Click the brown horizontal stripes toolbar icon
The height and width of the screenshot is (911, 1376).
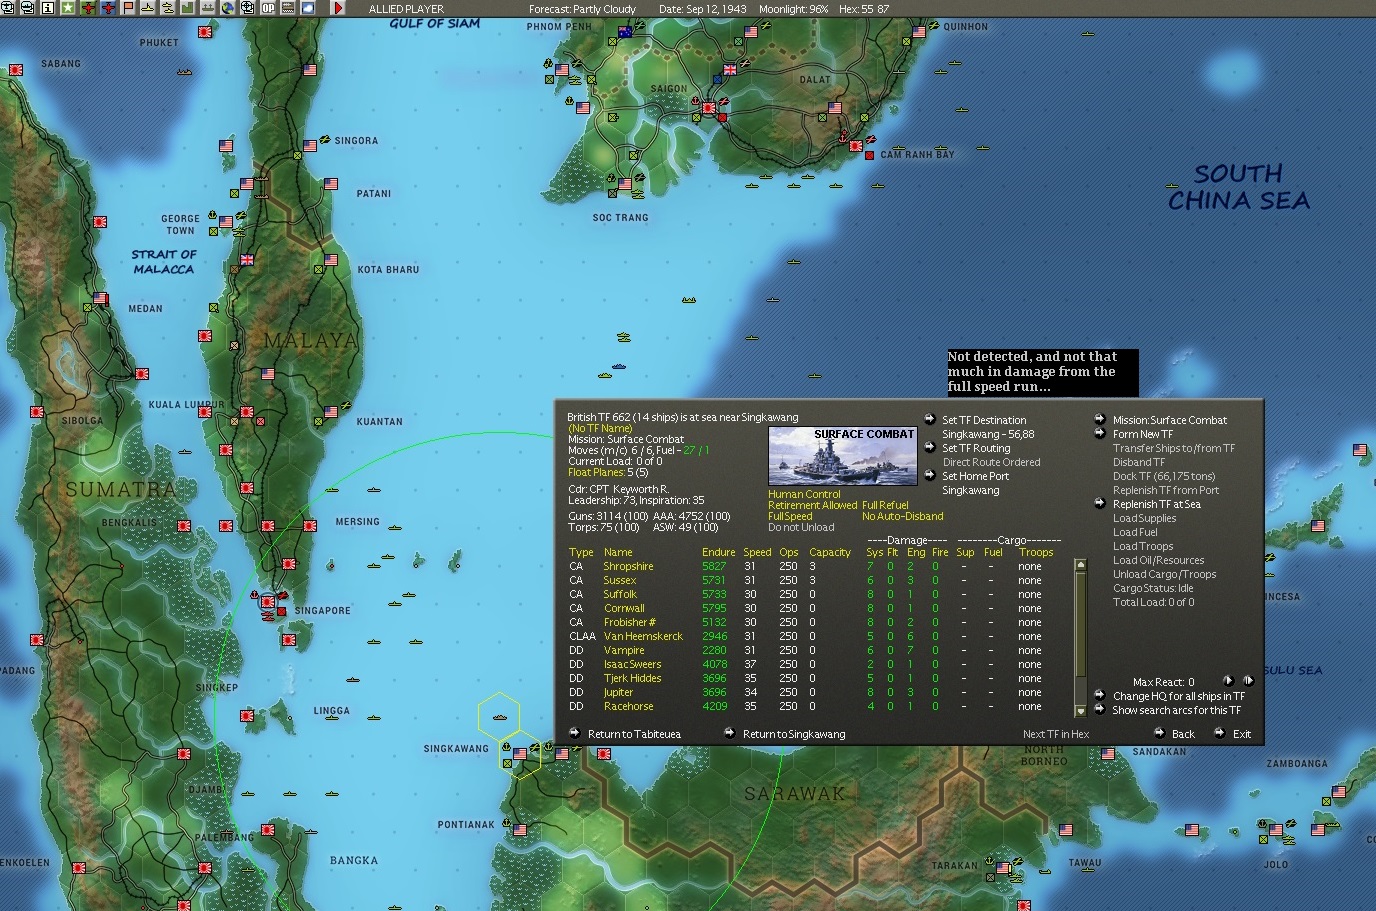[288, 8]
